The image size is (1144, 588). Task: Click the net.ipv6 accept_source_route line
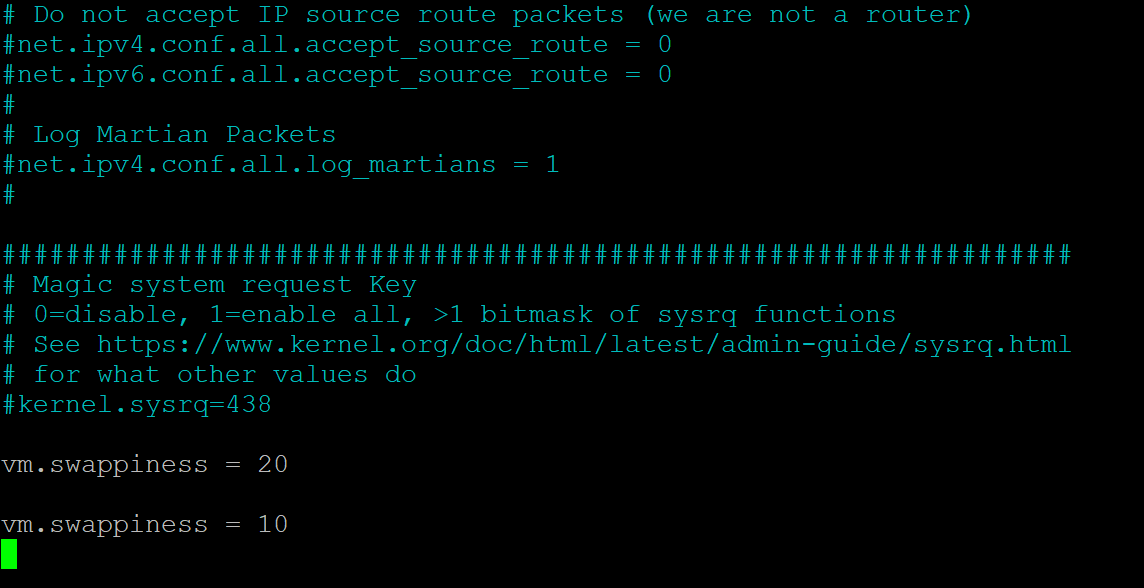tap(337, 75)
